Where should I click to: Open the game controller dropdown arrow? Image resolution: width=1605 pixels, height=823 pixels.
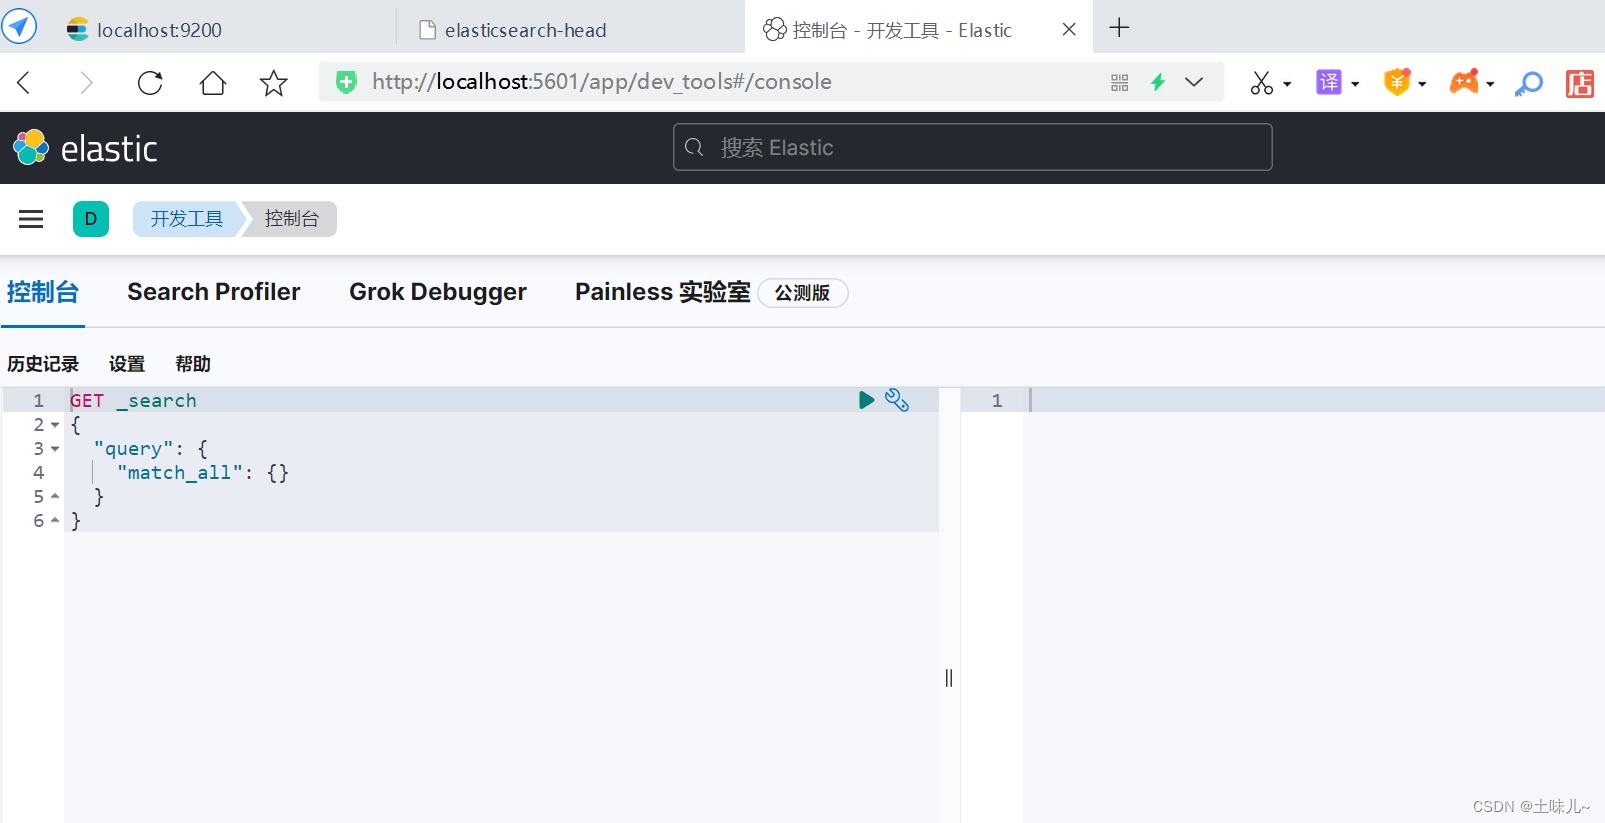point(1490,84)
